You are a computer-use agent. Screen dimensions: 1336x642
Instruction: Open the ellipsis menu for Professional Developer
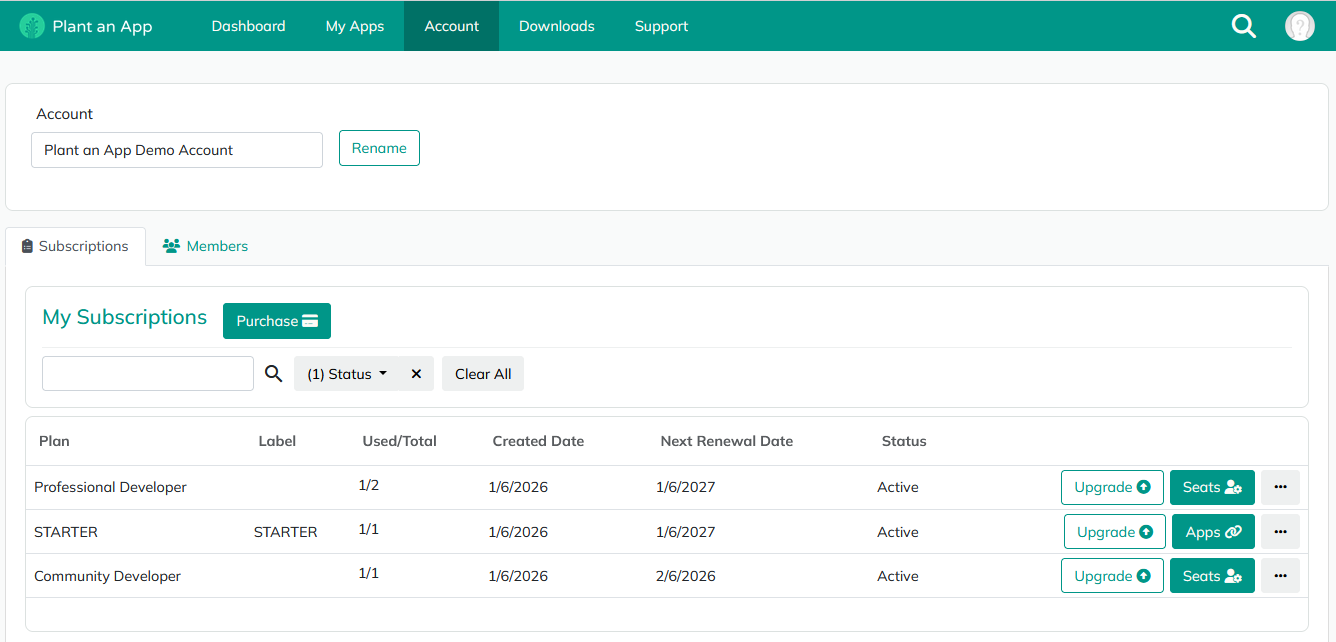[1280, 487]
